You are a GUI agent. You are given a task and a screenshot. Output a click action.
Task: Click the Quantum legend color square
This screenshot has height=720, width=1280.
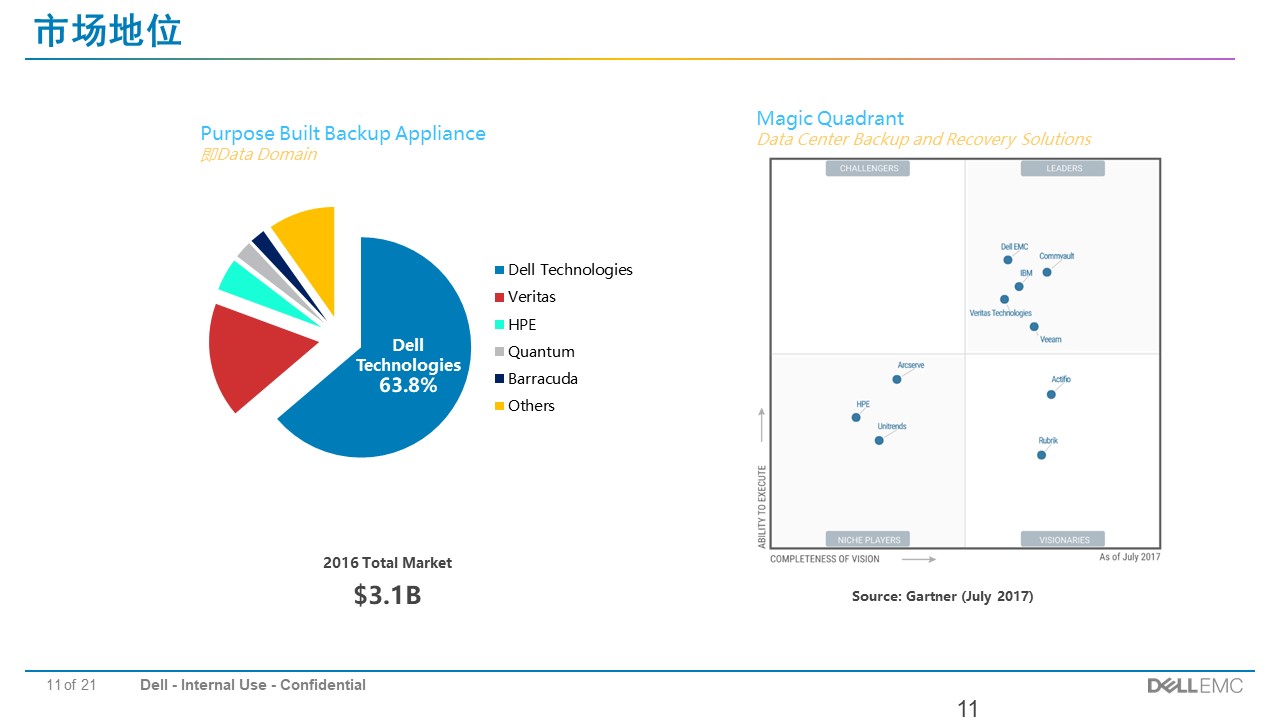[x=499, y=352]
